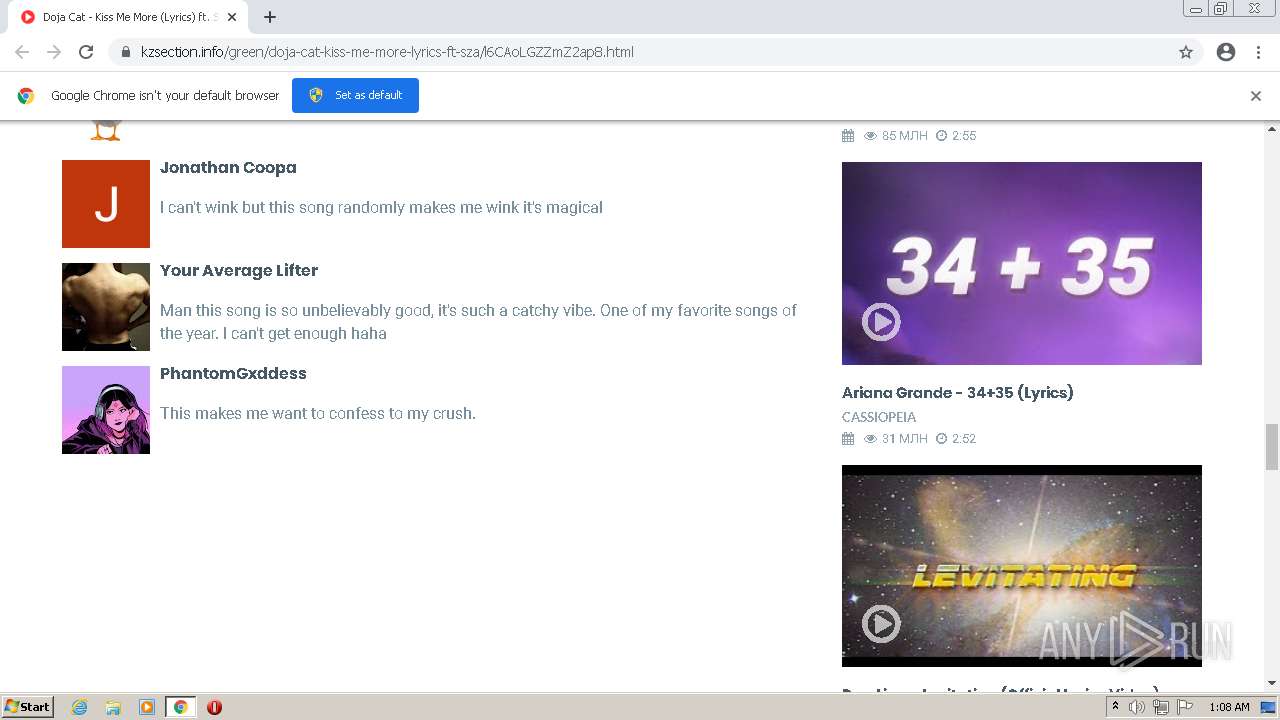Click the scrollbar up arrow
1280x720 pixels.
(x=1272, y=129)
